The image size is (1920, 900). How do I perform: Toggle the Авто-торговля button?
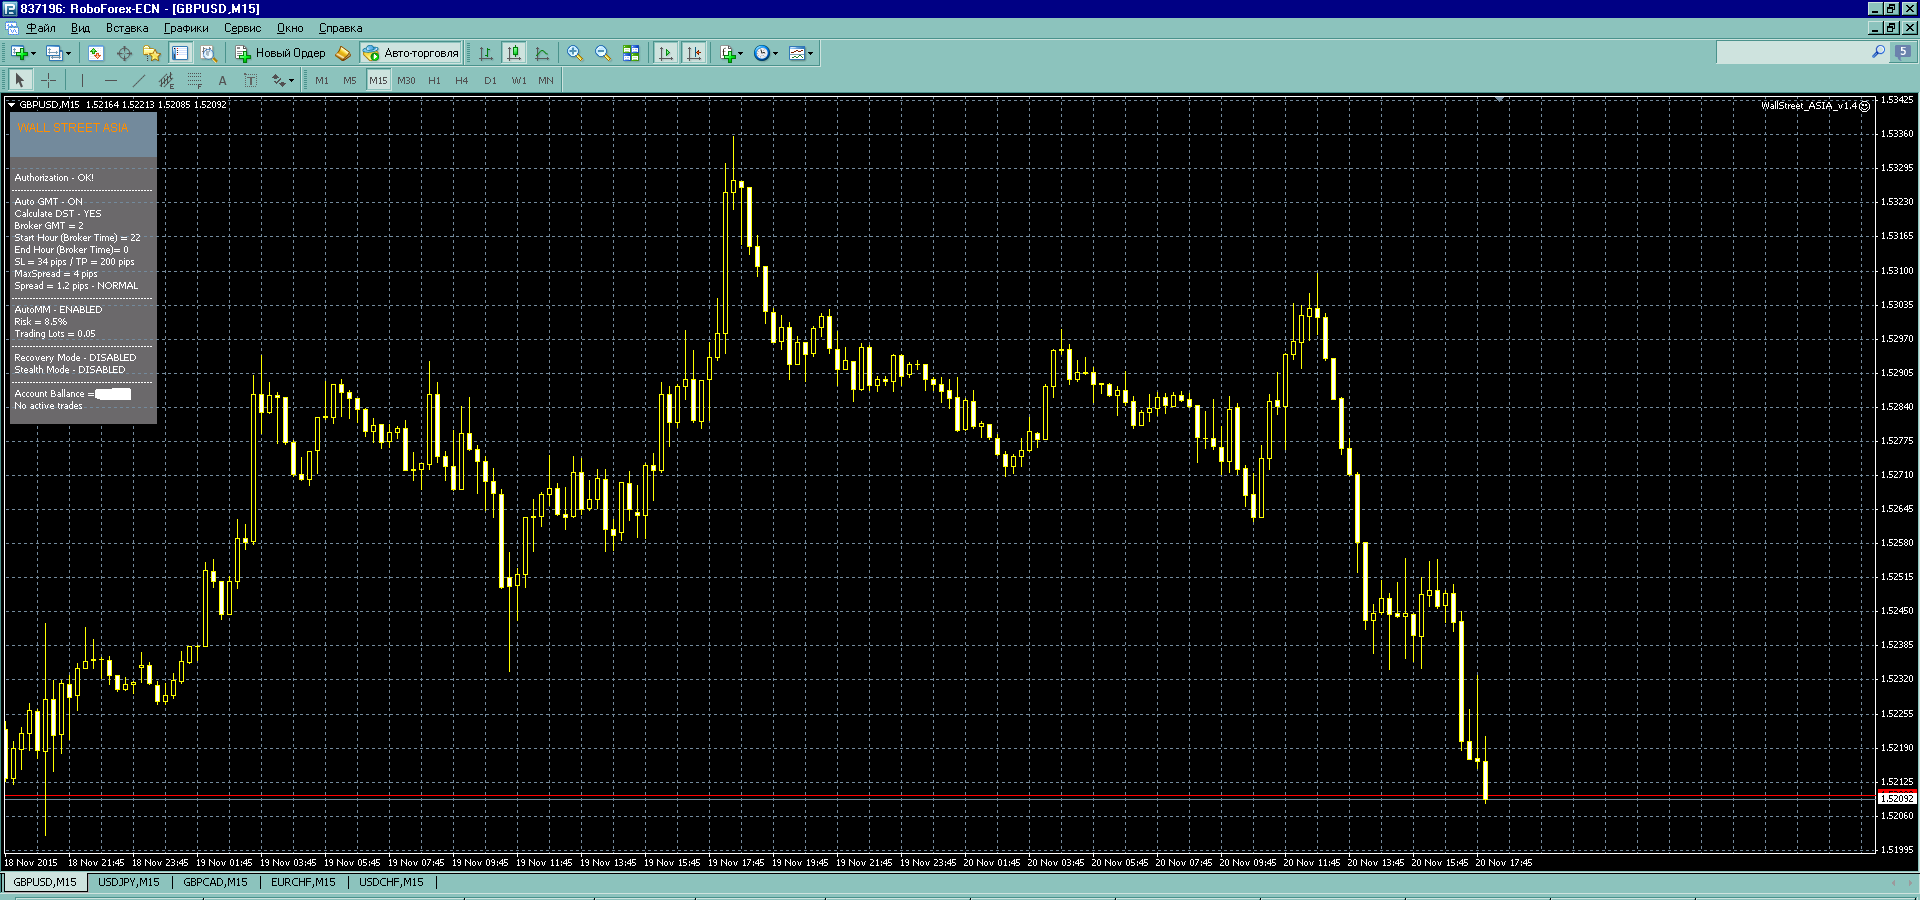click(411, 53)
